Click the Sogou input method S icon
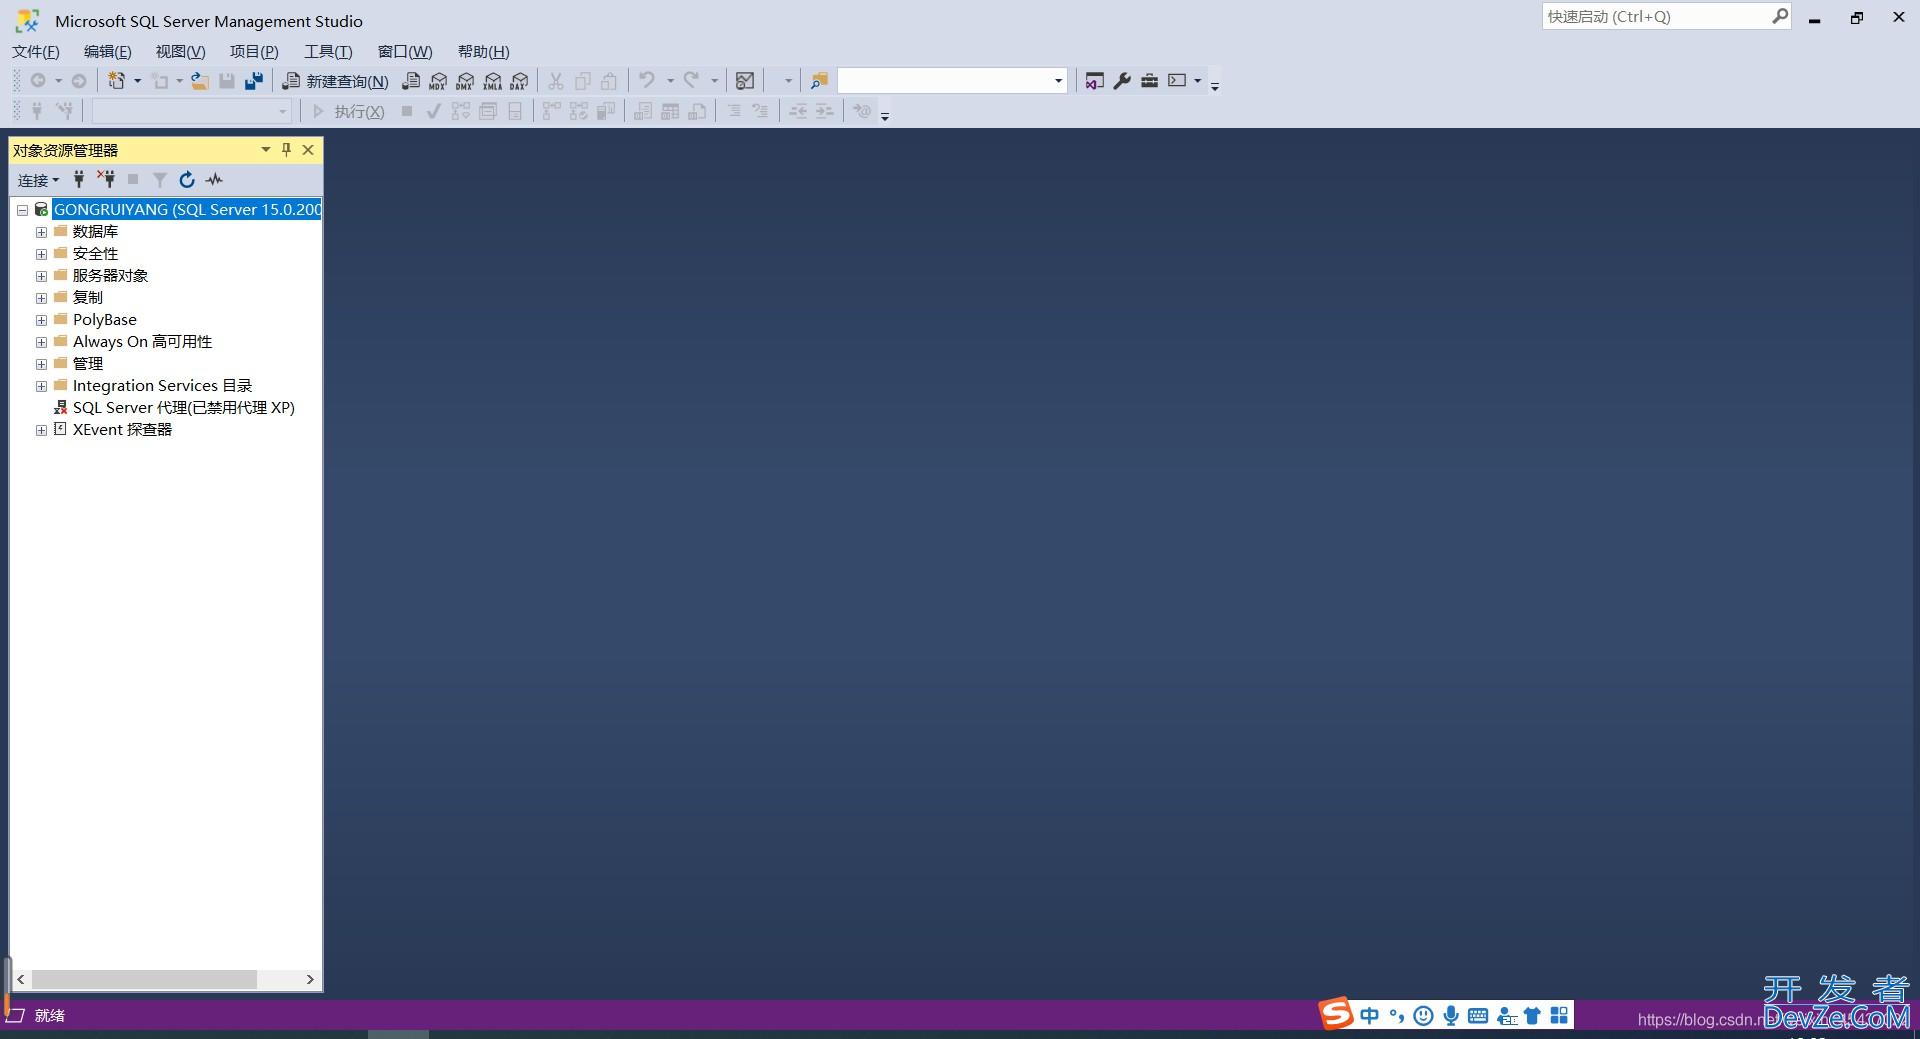1920x1039 pixels. [x=1336, y=1014]
